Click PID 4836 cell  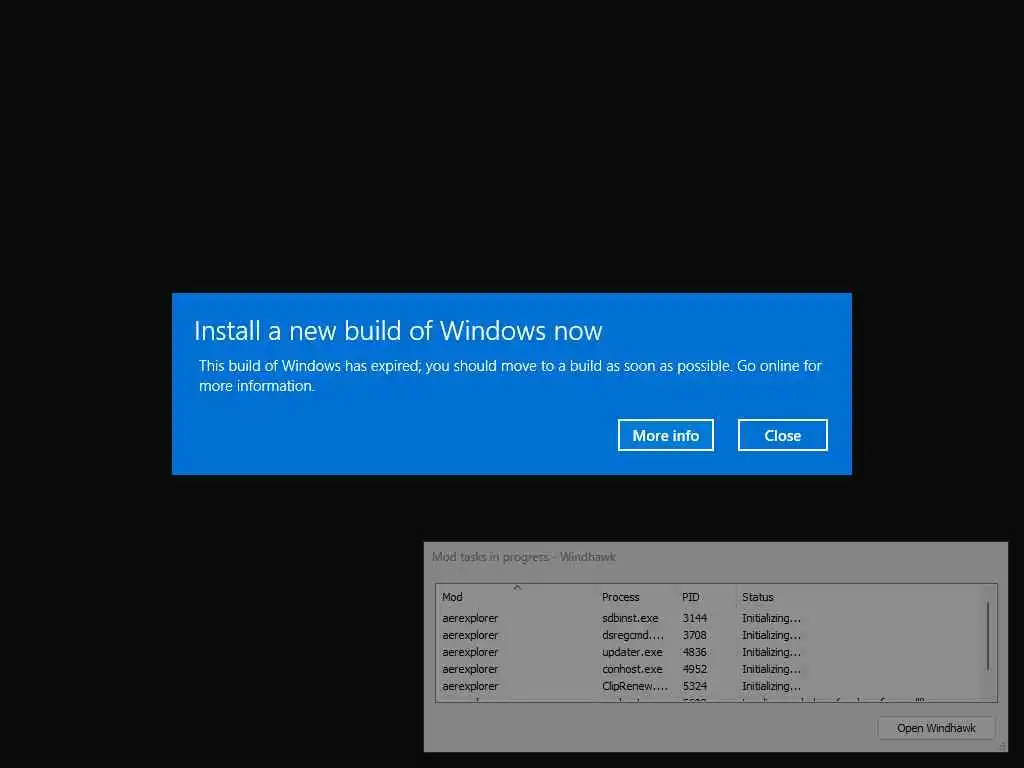coord(695,652)
